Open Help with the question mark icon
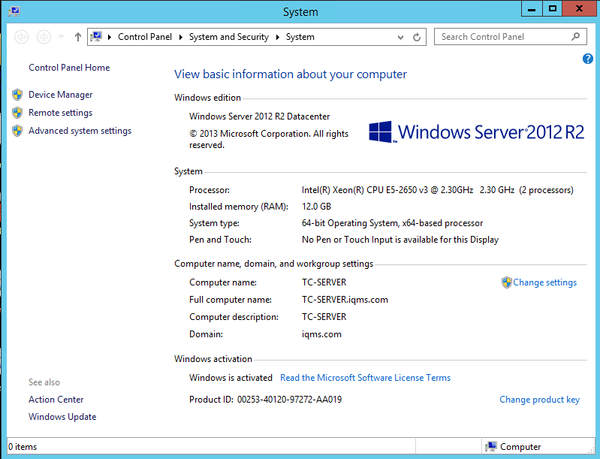This screenshot has height=459, width=600. pyautogui.click(x=588, y=59)
